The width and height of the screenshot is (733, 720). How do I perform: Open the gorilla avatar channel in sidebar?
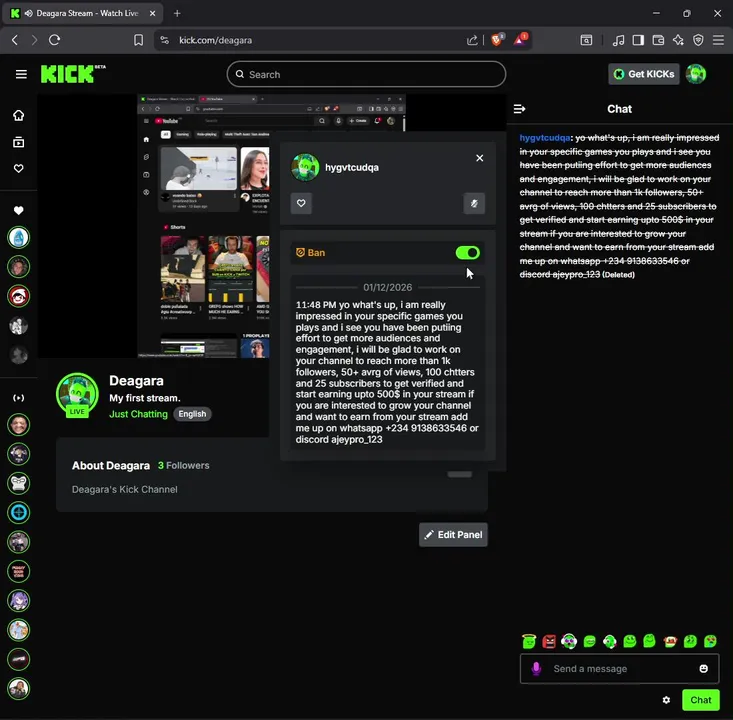point(19,483)
